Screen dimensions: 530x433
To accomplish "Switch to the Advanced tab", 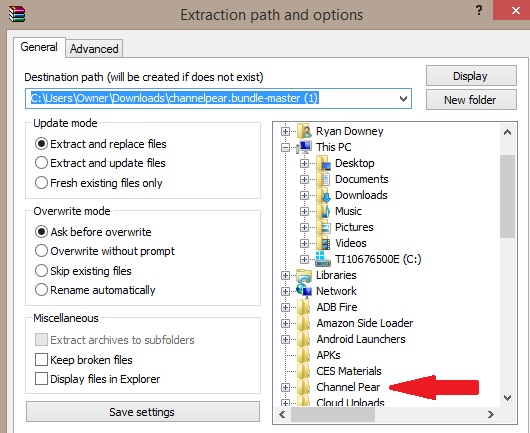I will click(x=94, y=49).
